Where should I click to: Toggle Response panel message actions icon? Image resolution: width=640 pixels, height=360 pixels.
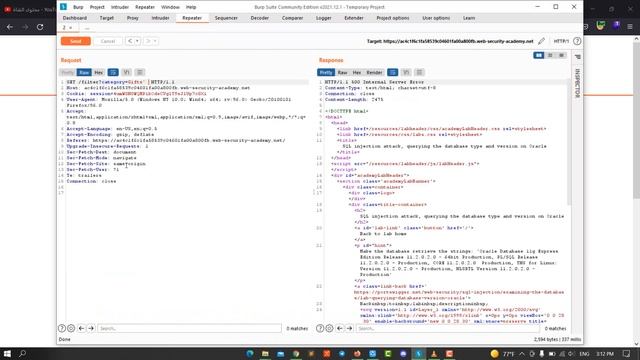point(393,72)
